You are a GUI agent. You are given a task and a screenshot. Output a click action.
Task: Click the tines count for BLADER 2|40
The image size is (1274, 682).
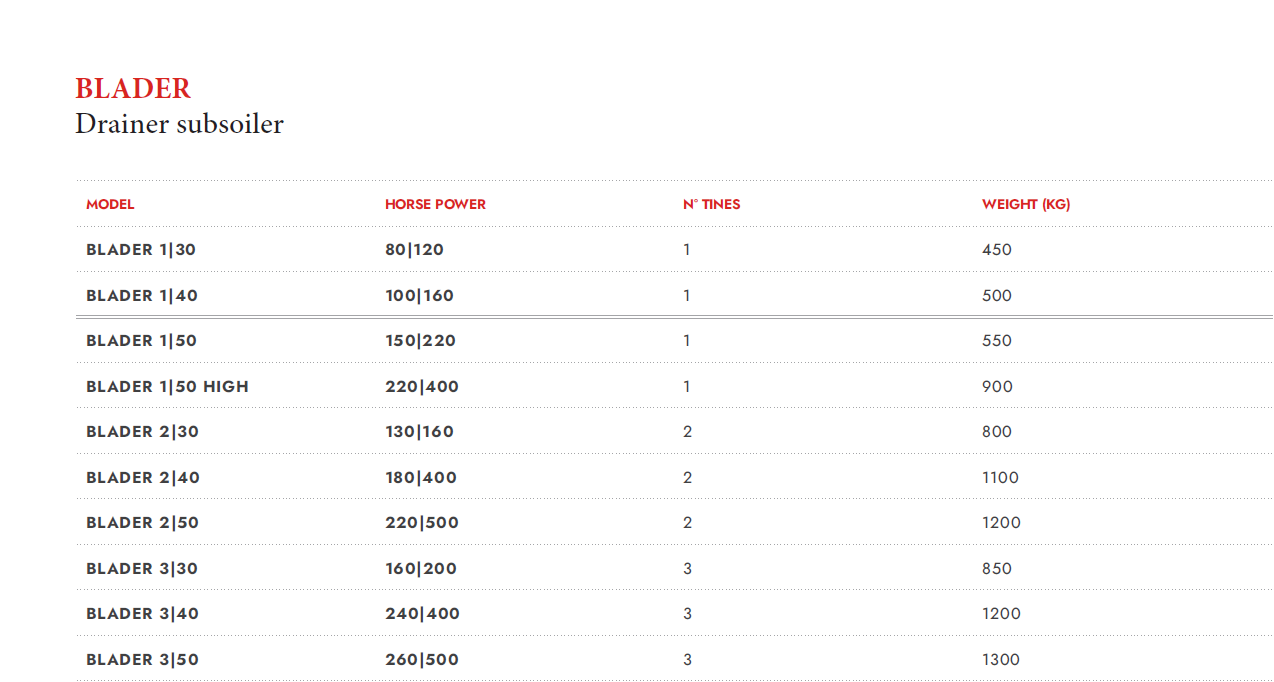click(687, 478)
